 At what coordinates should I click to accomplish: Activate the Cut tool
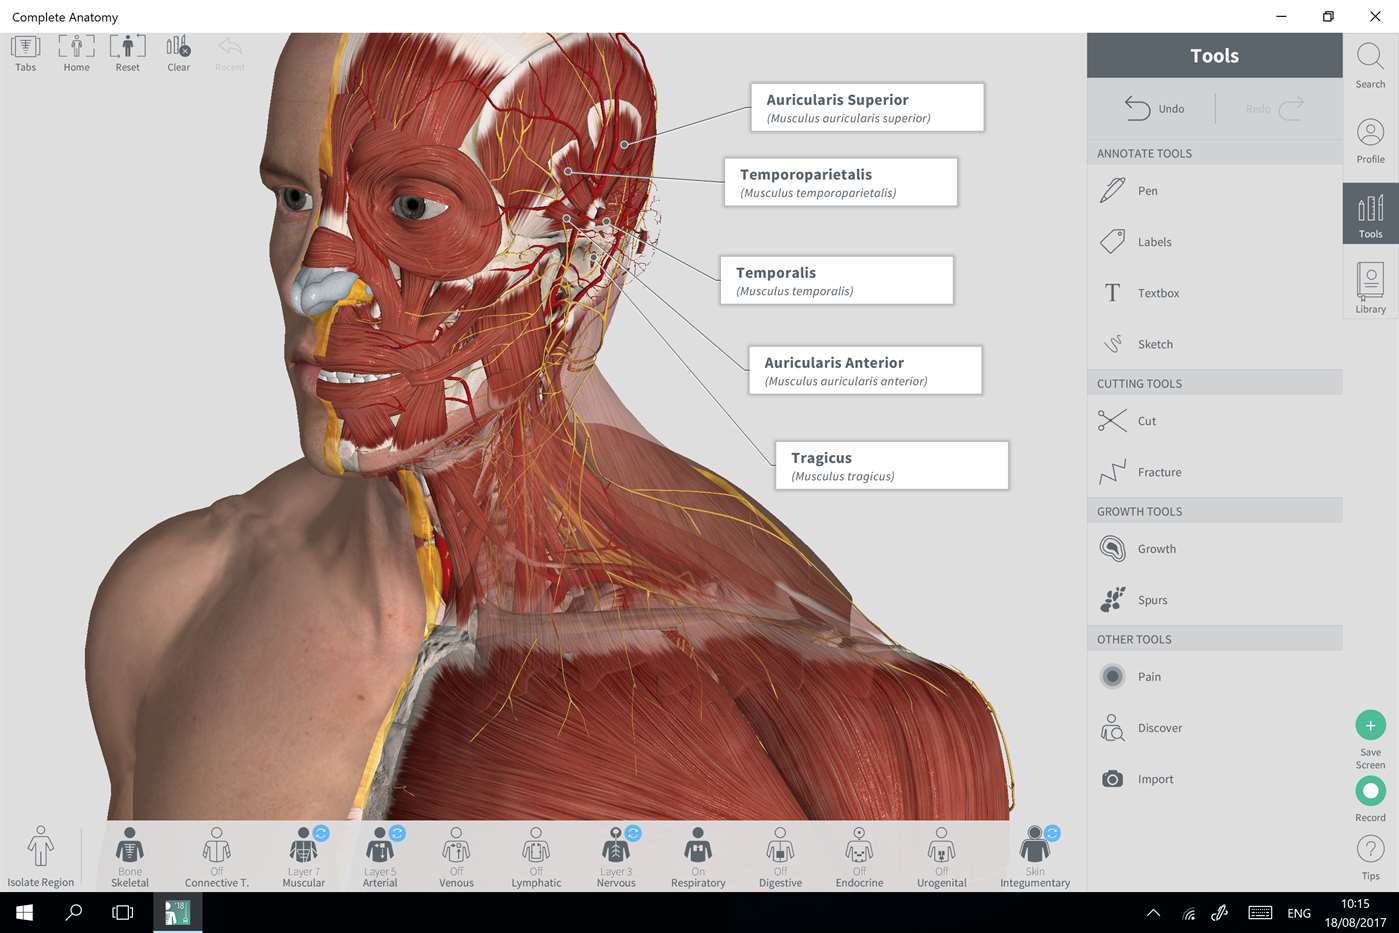1214,421
